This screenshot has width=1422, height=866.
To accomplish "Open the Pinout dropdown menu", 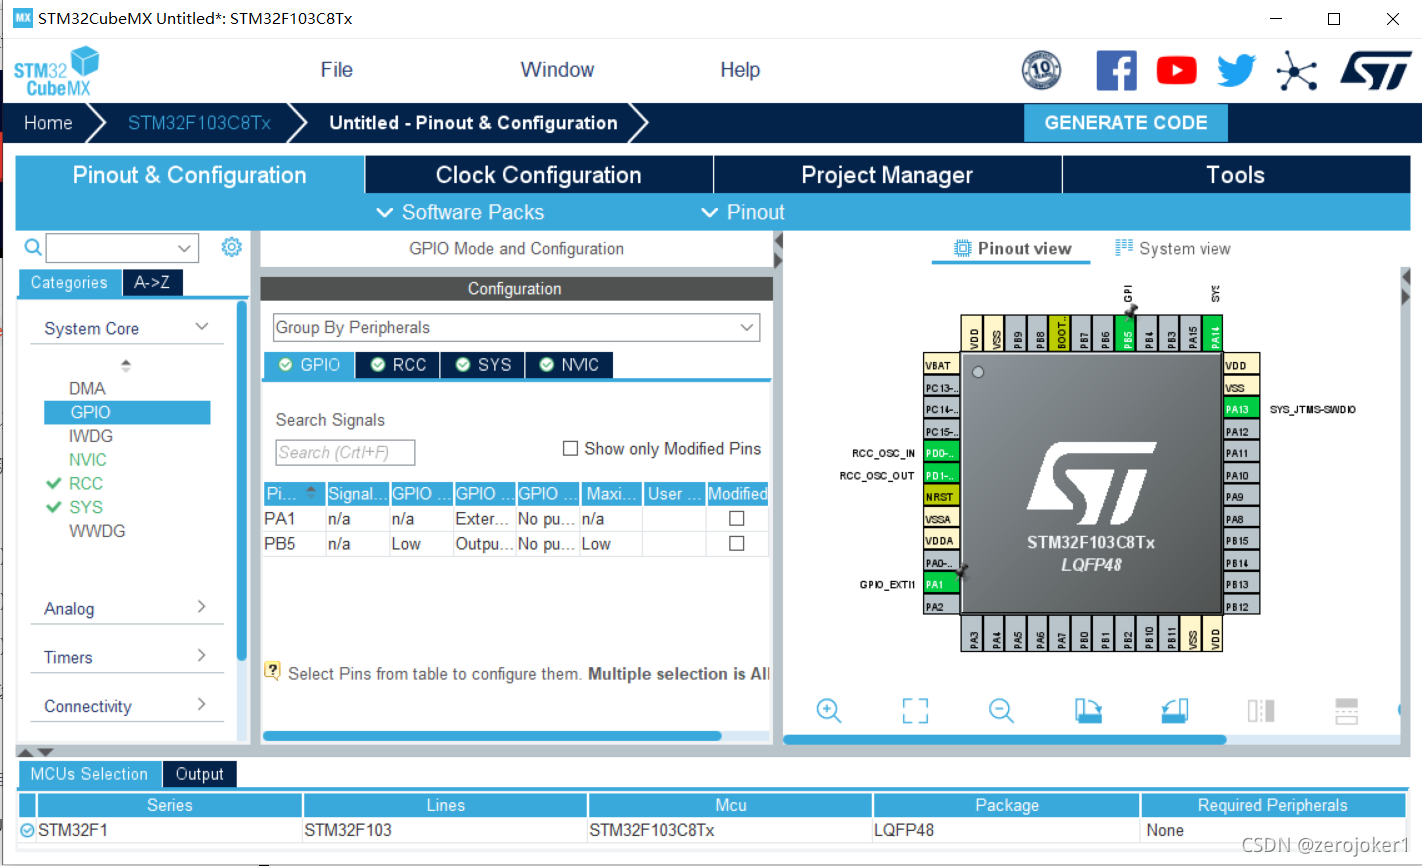I will (x=743, y=212).
